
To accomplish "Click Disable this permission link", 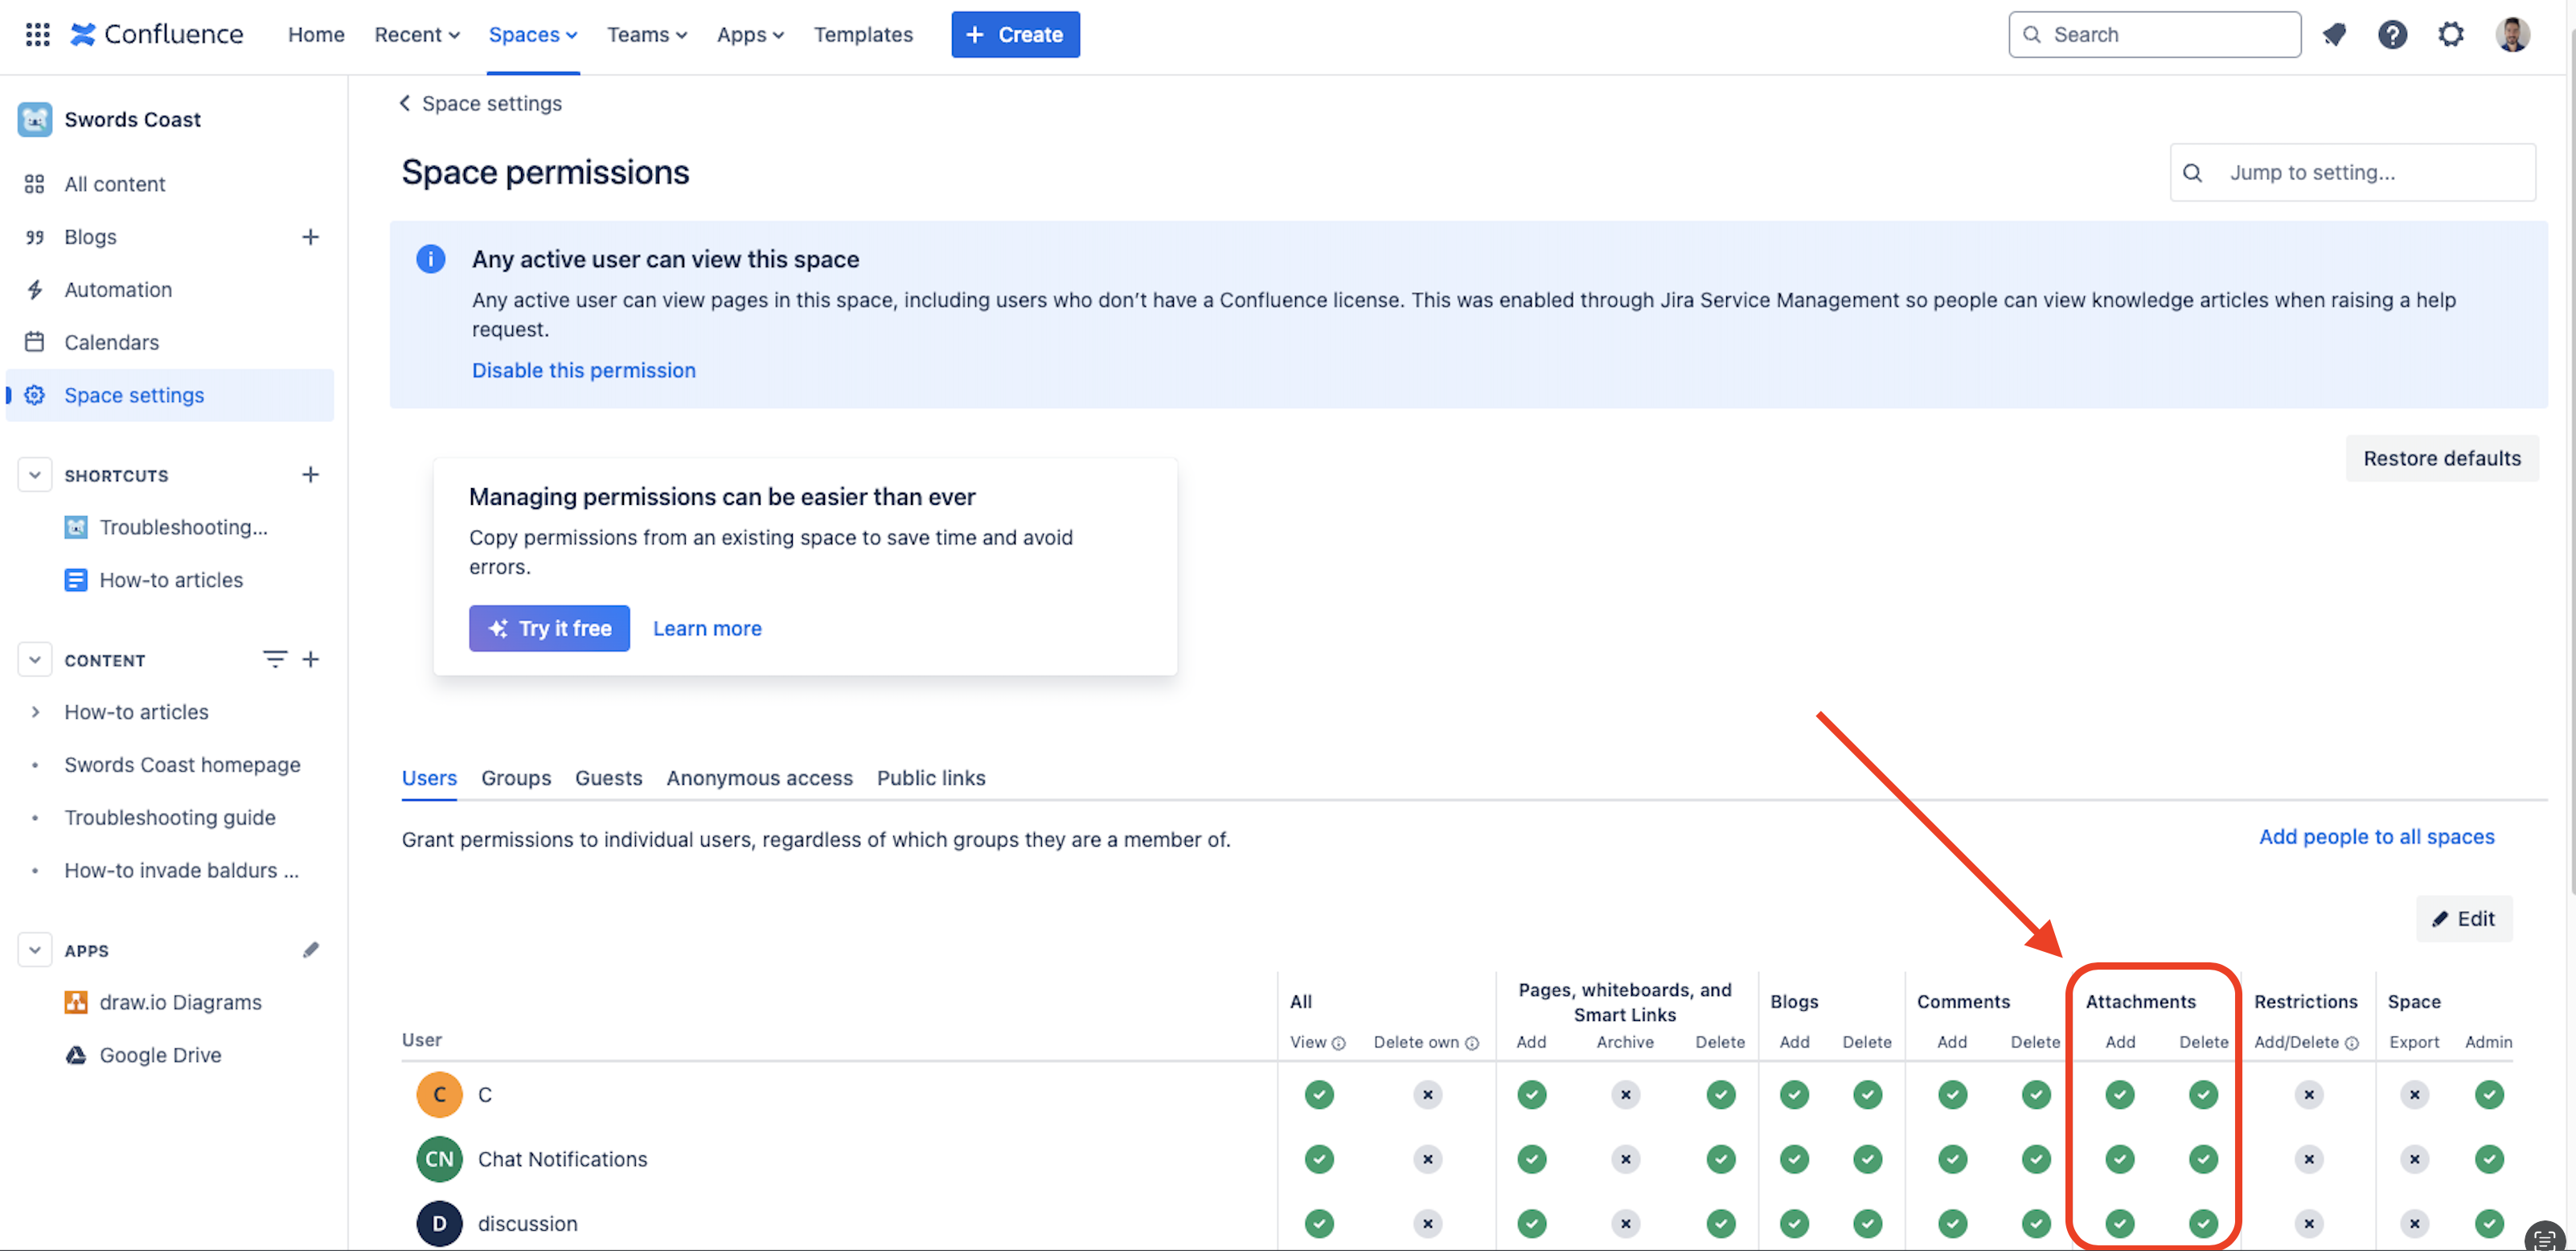I will point(583,370).
